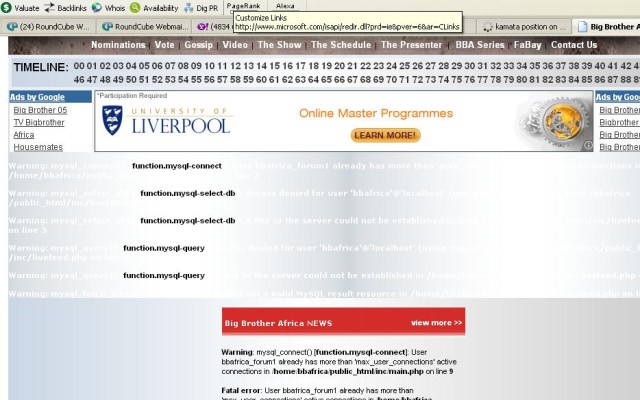Open the FaBay menu item
Screen dimensions: 640x400
pos(527,44)
